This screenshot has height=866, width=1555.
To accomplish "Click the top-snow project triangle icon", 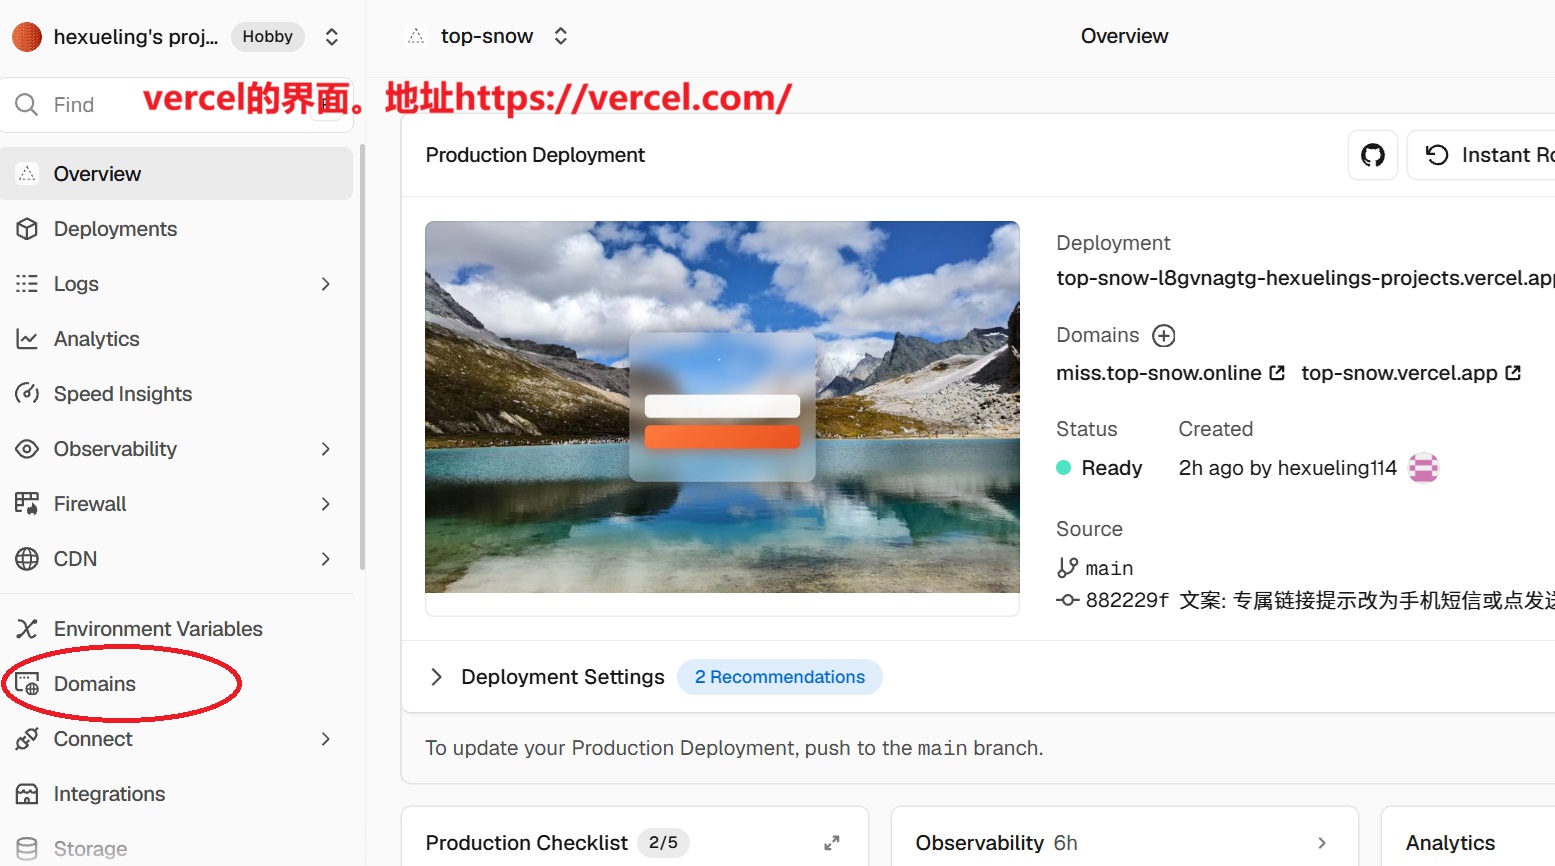I will click(416, 37).
